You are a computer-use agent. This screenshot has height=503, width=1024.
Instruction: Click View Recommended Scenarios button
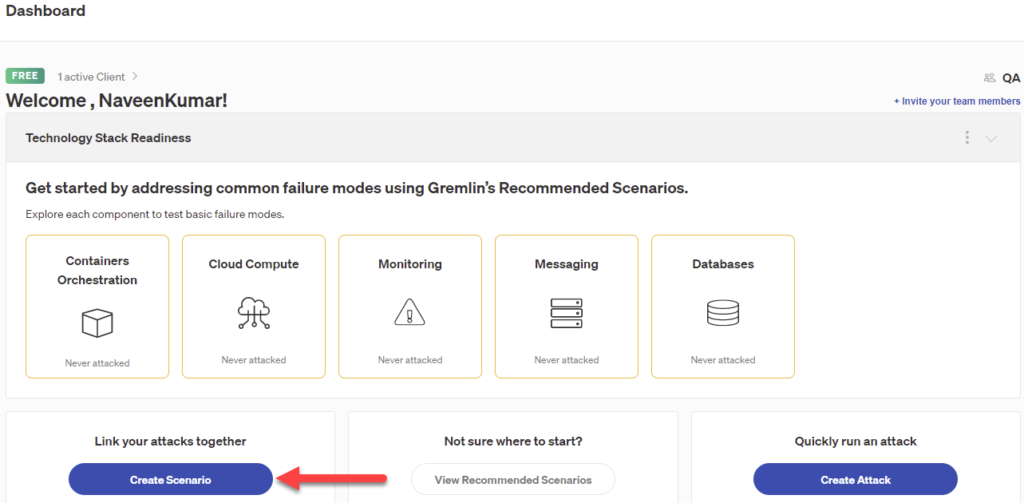coord(513,479)
